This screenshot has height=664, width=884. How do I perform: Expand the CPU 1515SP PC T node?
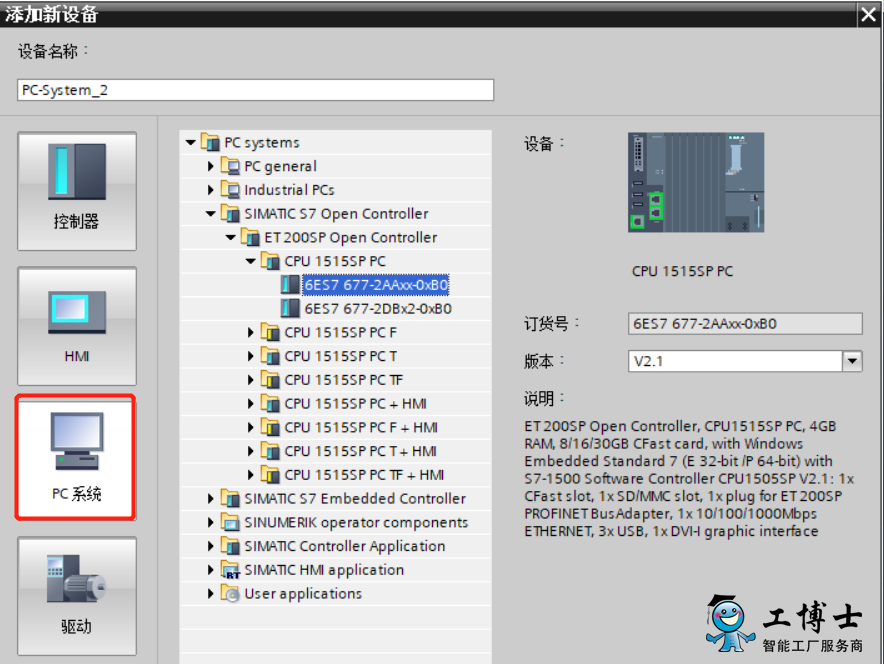coord(250,356)
